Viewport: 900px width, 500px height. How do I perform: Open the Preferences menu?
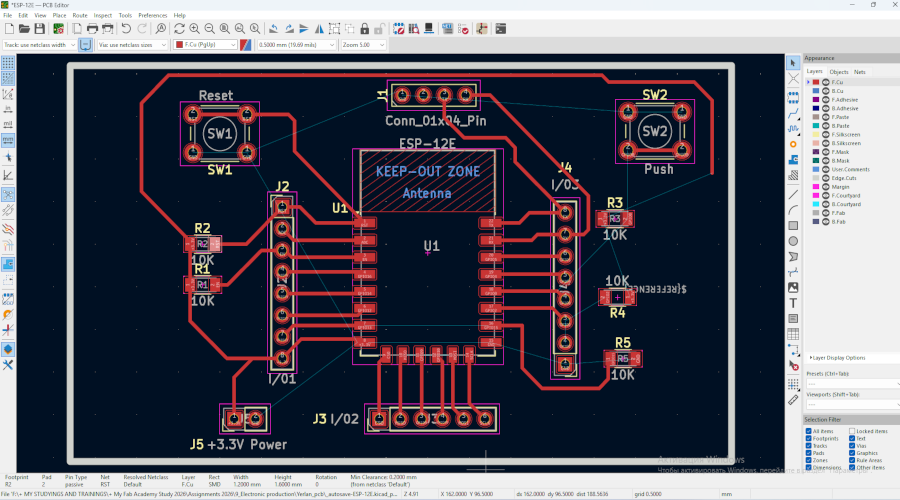[153, 15]
